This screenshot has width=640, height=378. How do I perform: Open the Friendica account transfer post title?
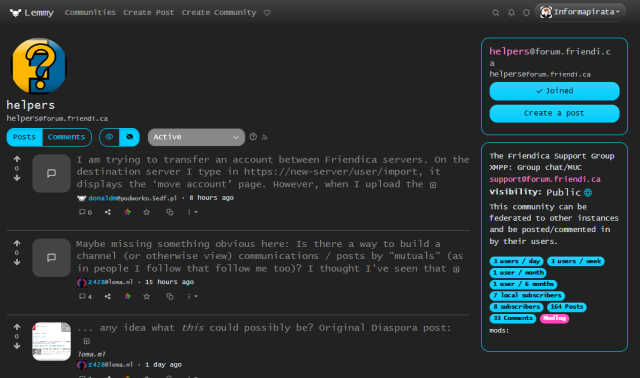273,172
